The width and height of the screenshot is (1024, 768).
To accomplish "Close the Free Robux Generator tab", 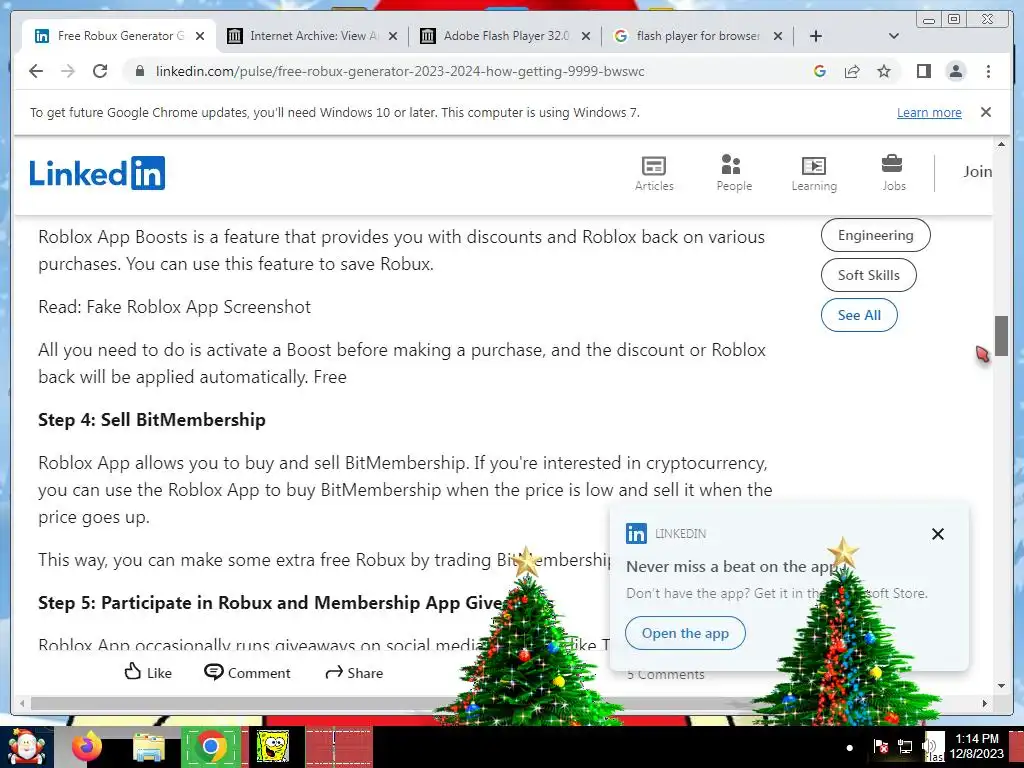I will 200,36.
